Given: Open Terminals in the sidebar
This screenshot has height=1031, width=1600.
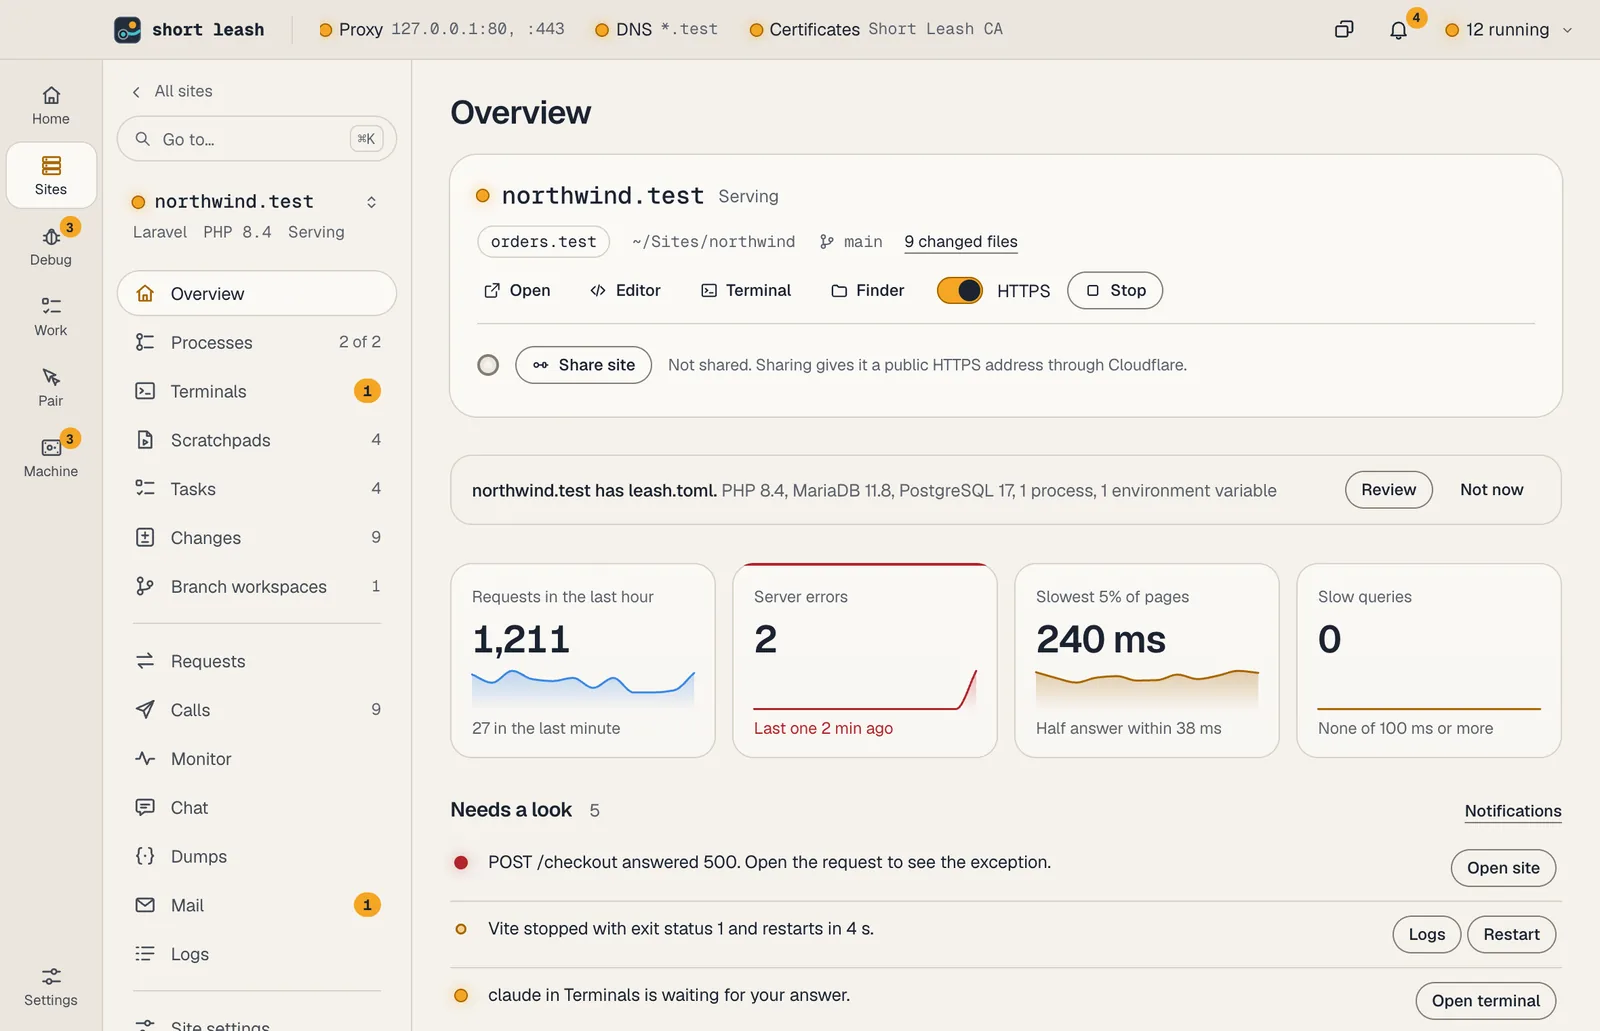Looking at the screenshot, I should click(257, 392).
